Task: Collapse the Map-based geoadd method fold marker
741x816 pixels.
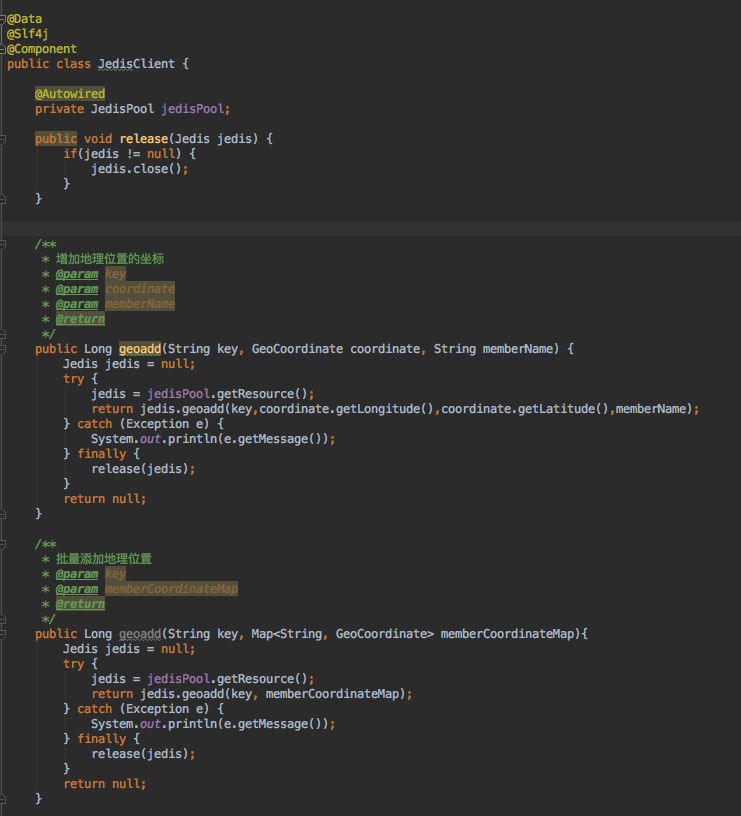Action: click(x=3, y=634)
